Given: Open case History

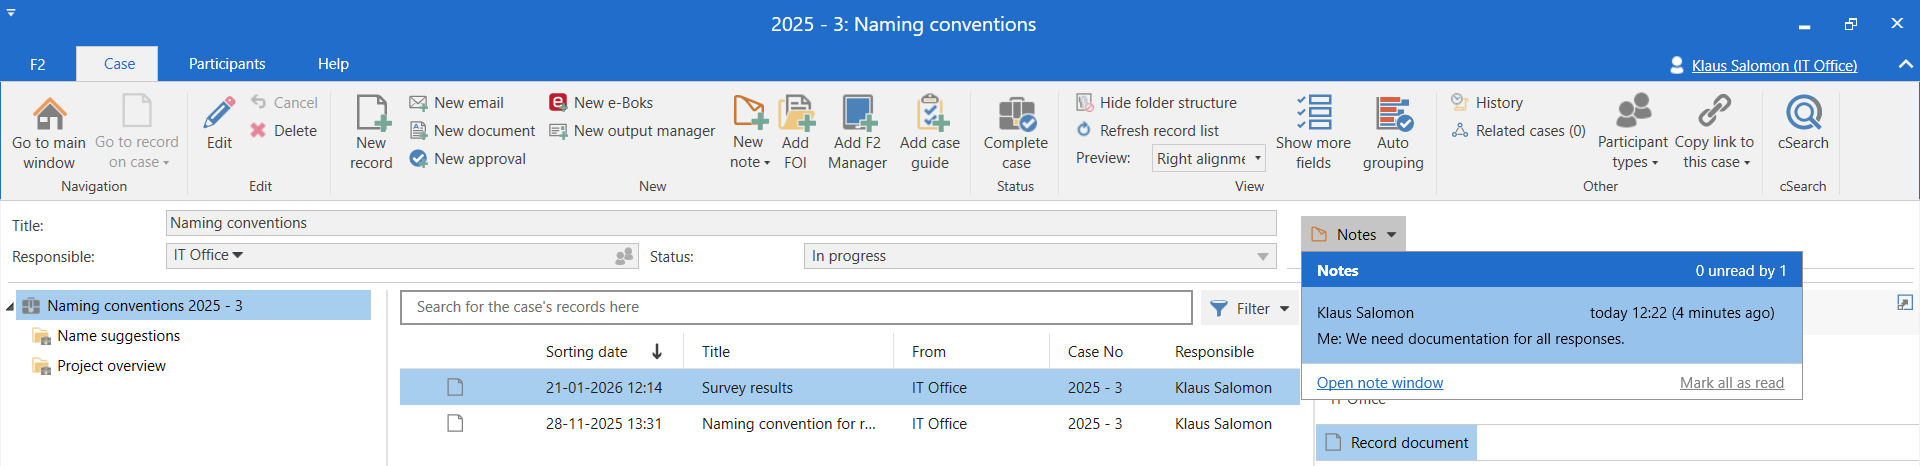Looking at the screenshot, I should (1487, 103).
